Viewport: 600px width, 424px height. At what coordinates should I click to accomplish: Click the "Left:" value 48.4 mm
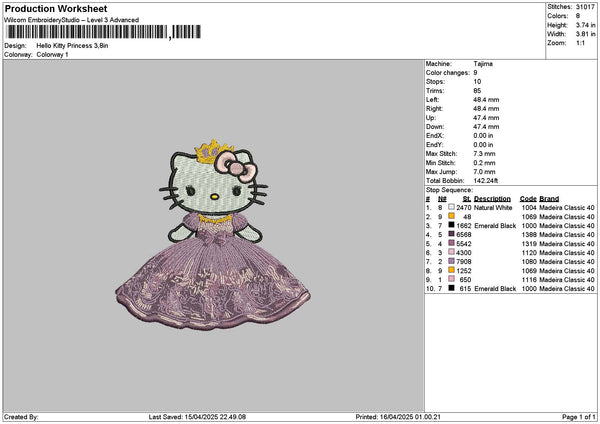[x=486, y=100]
